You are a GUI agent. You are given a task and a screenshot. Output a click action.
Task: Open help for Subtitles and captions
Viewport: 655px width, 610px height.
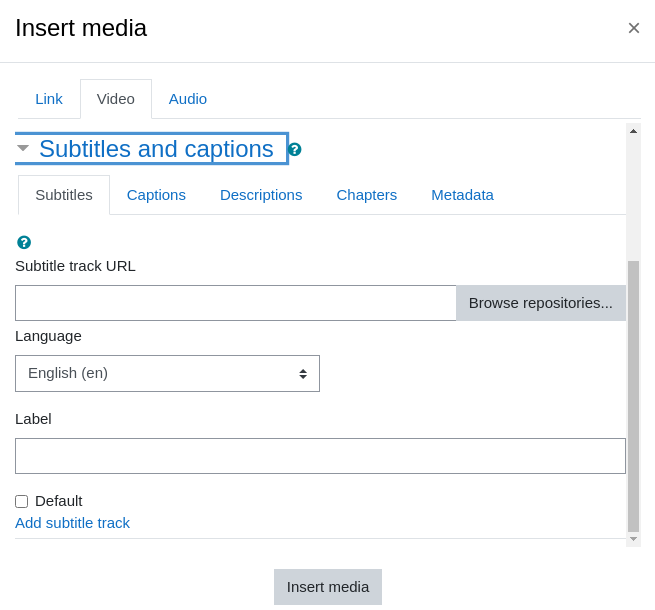[295, 149]
